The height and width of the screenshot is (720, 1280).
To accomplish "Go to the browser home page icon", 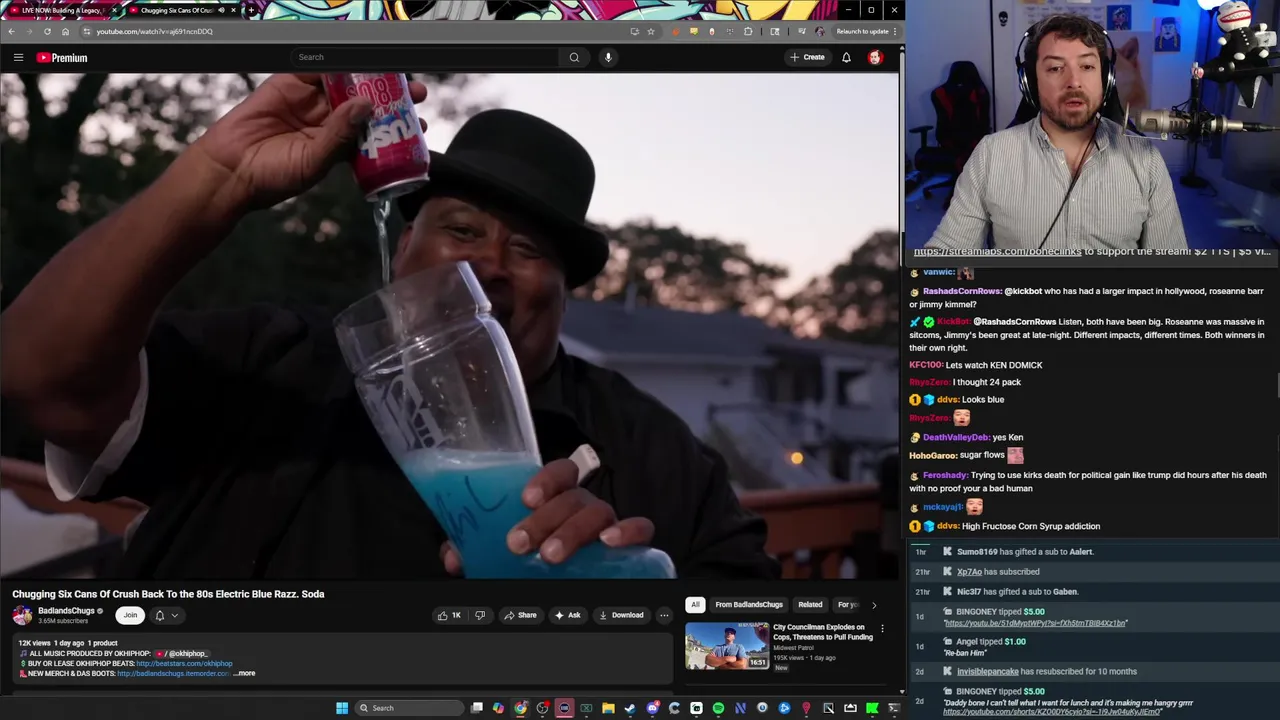I will 65,31.
